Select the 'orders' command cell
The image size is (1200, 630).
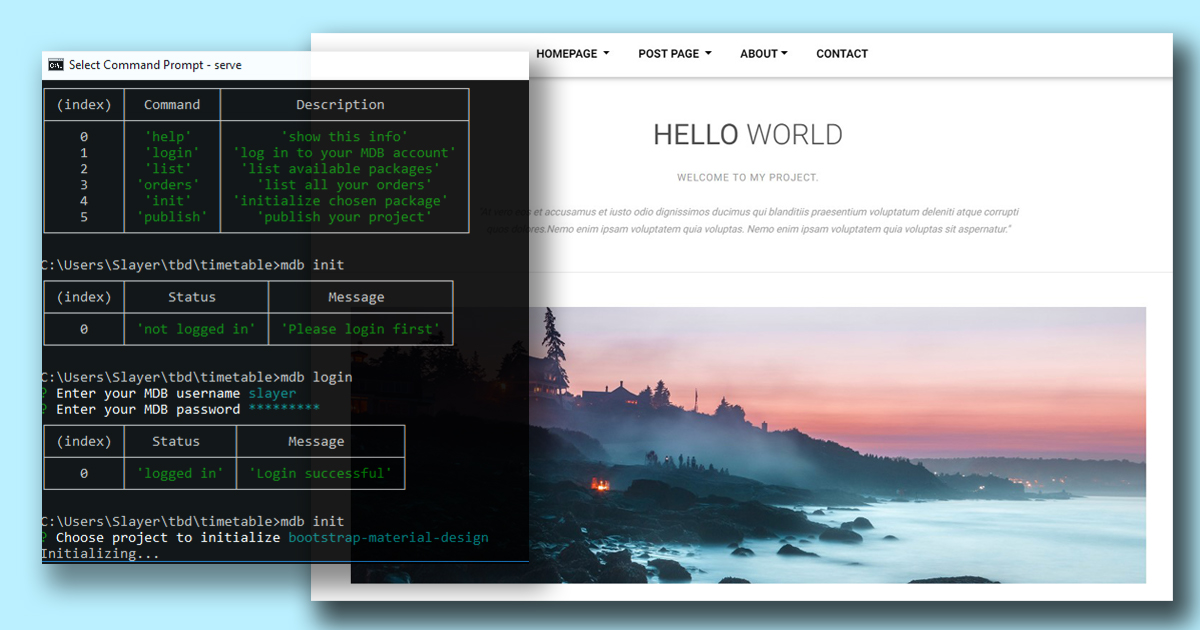pos(168,185)
